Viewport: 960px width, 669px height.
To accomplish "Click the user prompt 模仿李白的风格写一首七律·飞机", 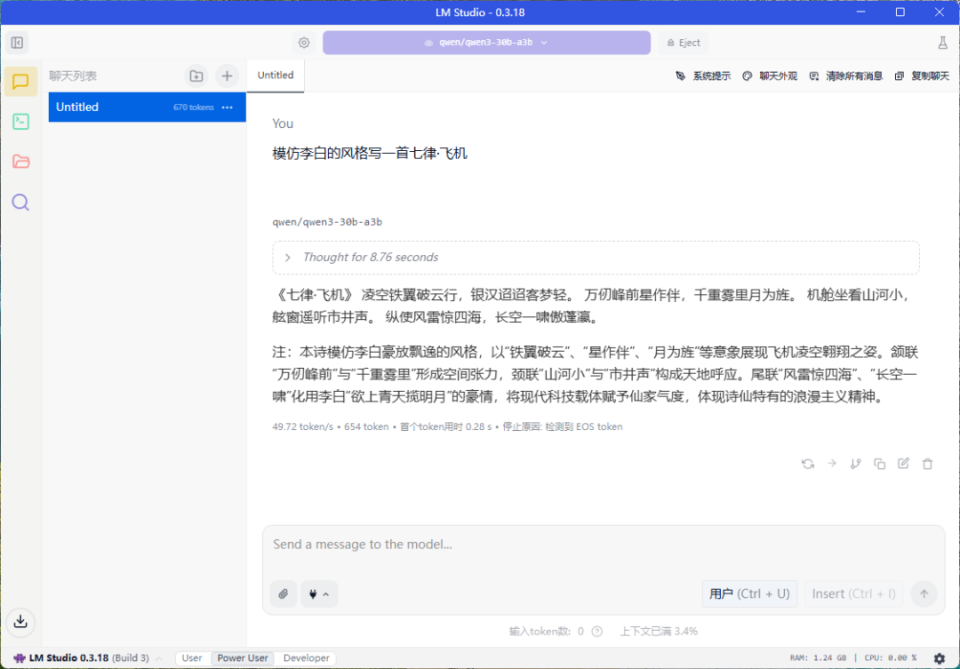I will click(x=370, y=153).
